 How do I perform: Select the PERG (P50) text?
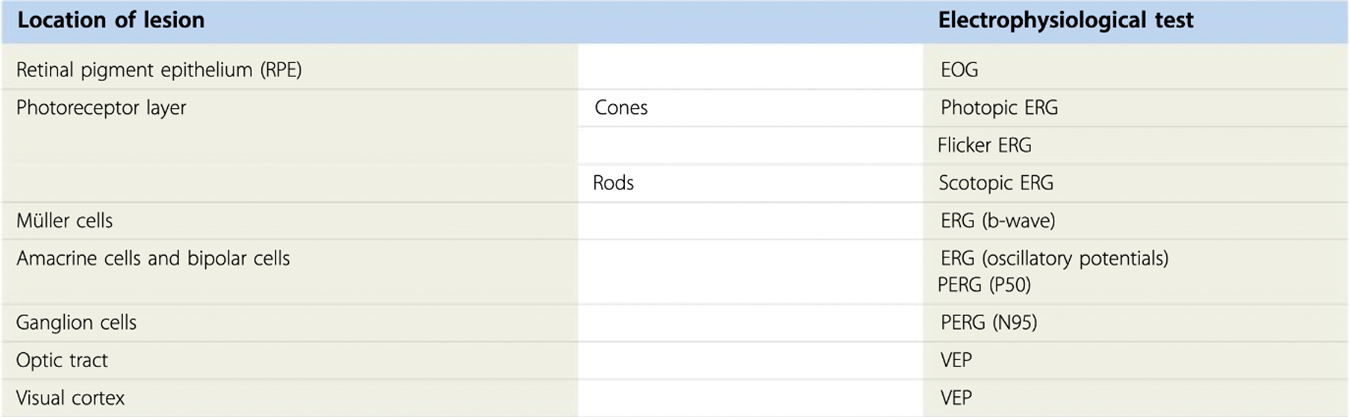pos(984,285)
